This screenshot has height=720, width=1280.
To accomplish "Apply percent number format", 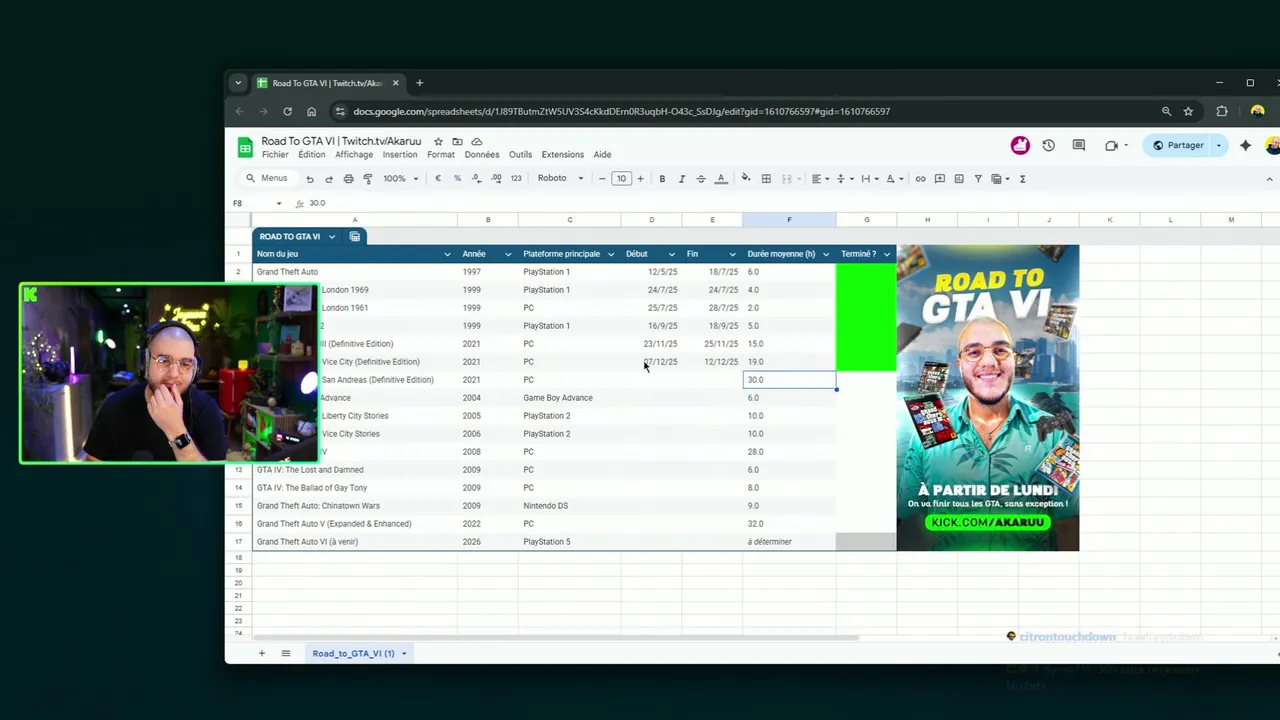I will click(x=457, y=179).
